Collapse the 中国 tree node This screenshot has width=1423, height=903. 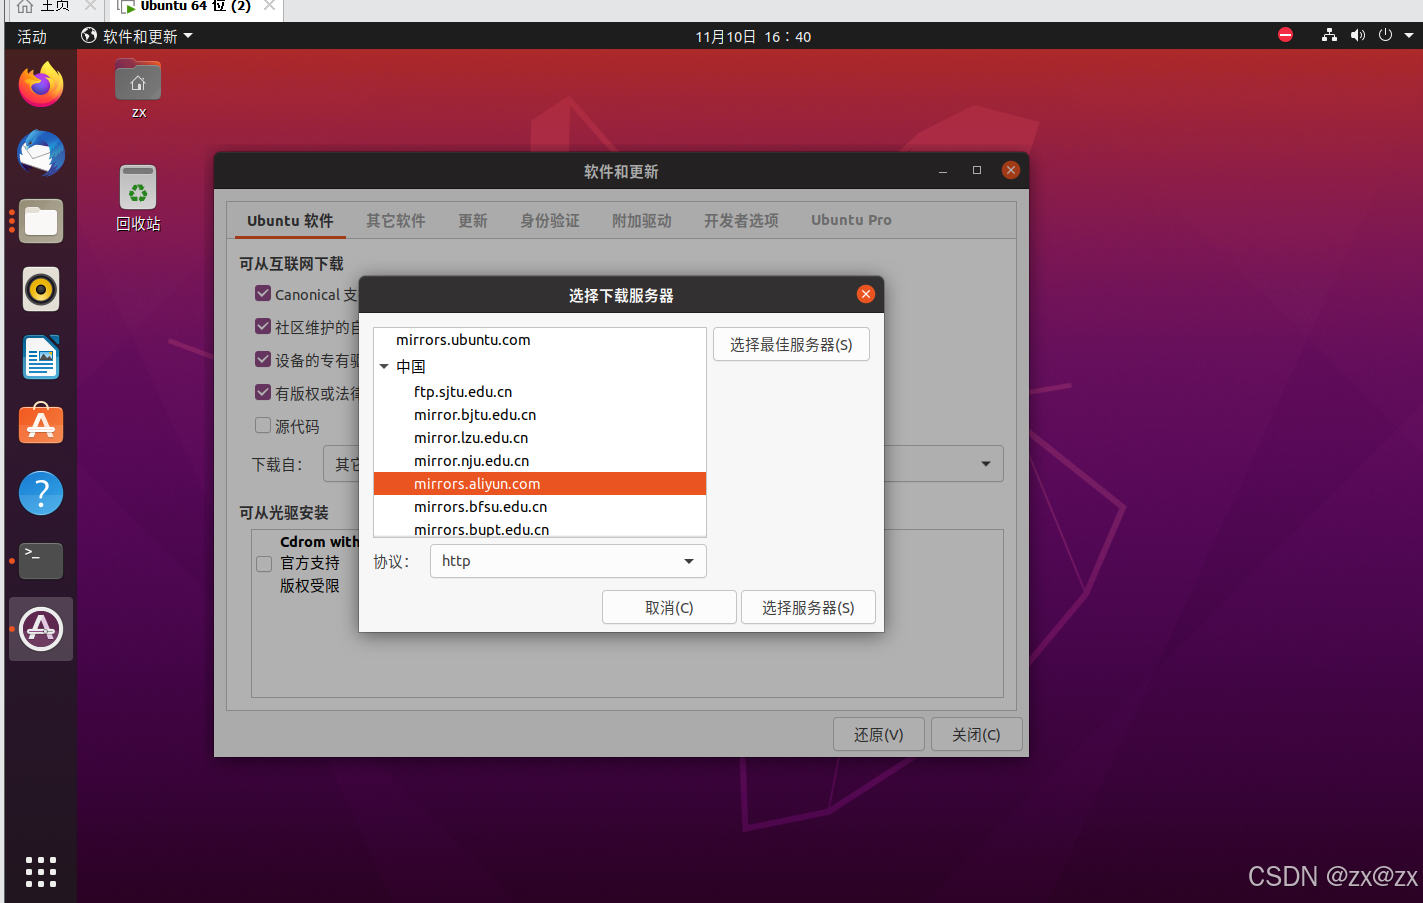[384, 367]
